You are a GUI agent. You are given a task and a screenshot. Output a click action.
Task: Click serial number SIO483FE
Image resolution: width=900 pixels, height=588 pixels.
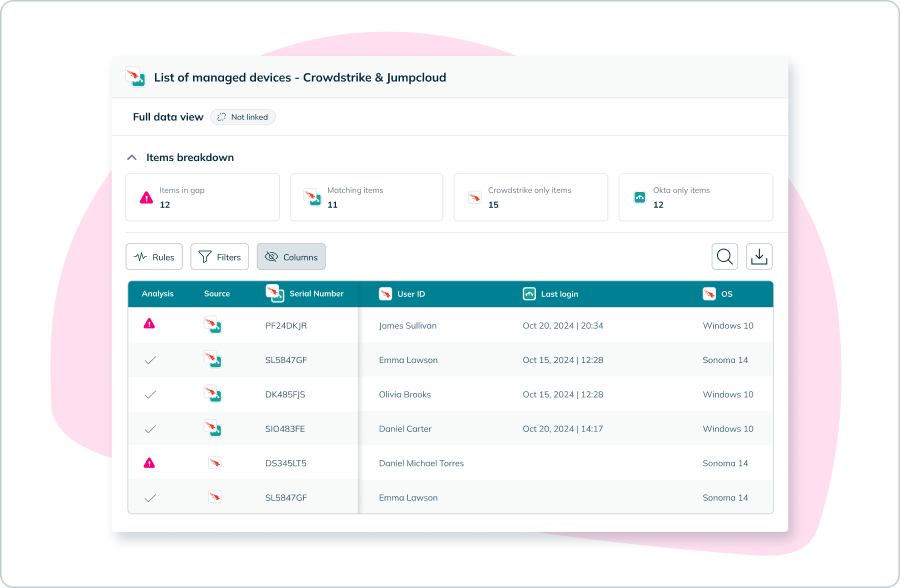click(x=285, y=429)
